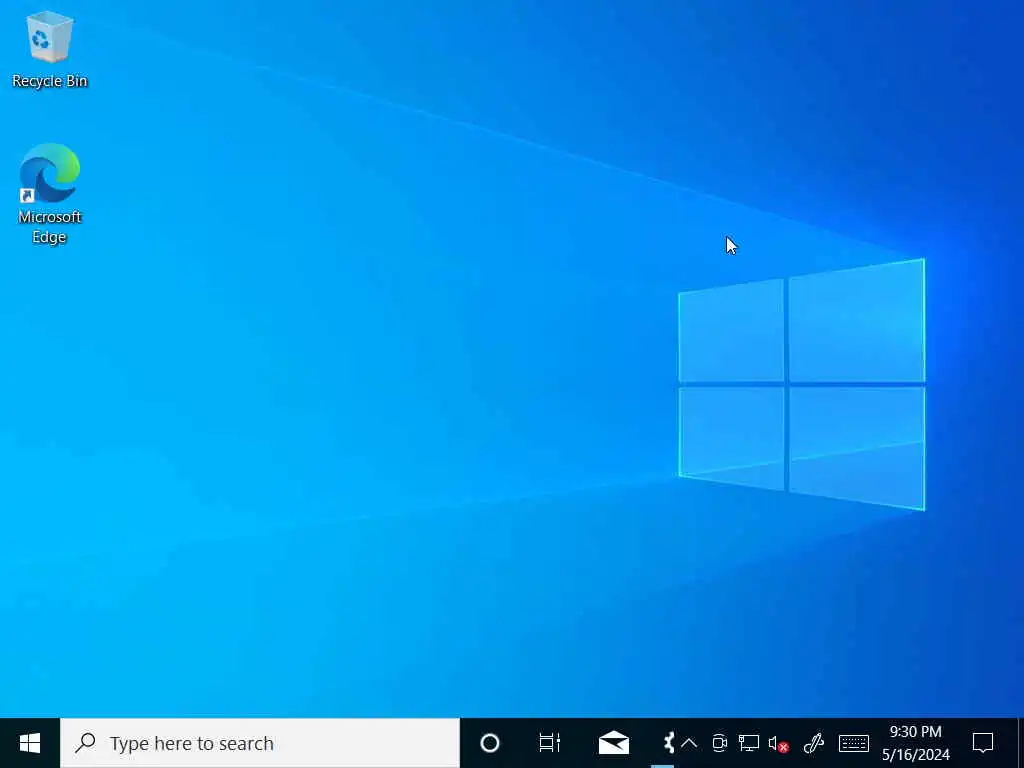Open the Windows Start menu
1024x768 pixels.
(x=30, y=743)
